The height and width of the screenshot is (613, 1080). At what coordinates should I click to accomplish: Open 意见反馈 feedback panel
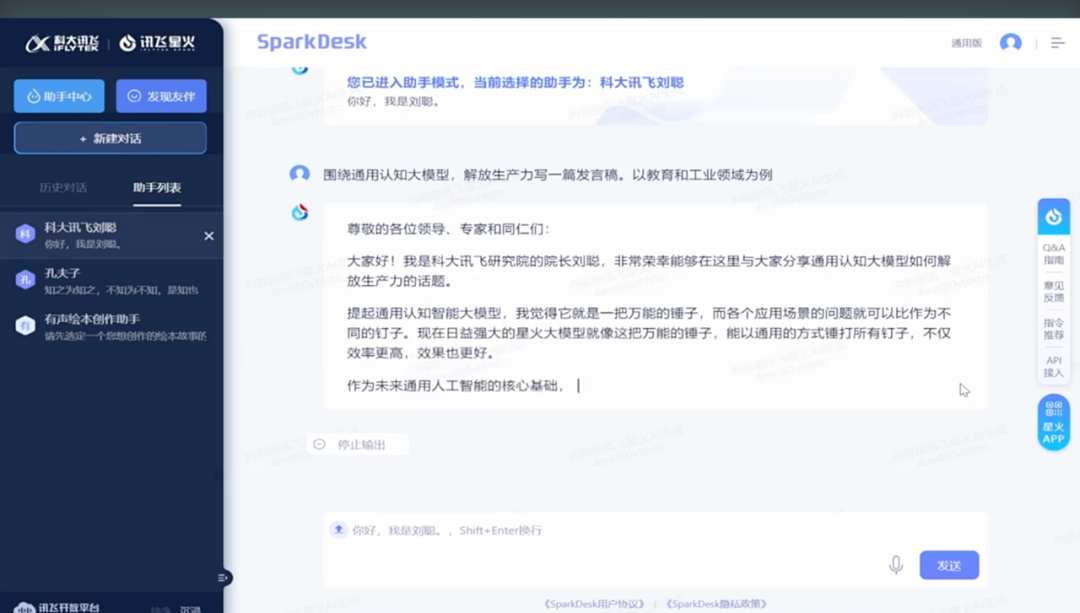tap(1052, 290)
